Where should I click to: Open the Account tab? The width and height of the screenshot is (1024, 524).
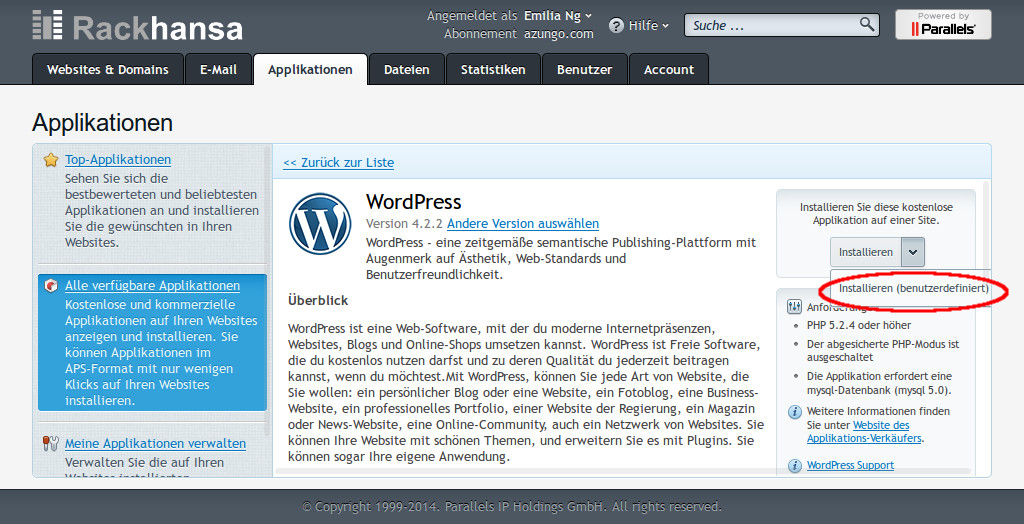(669, 69)
